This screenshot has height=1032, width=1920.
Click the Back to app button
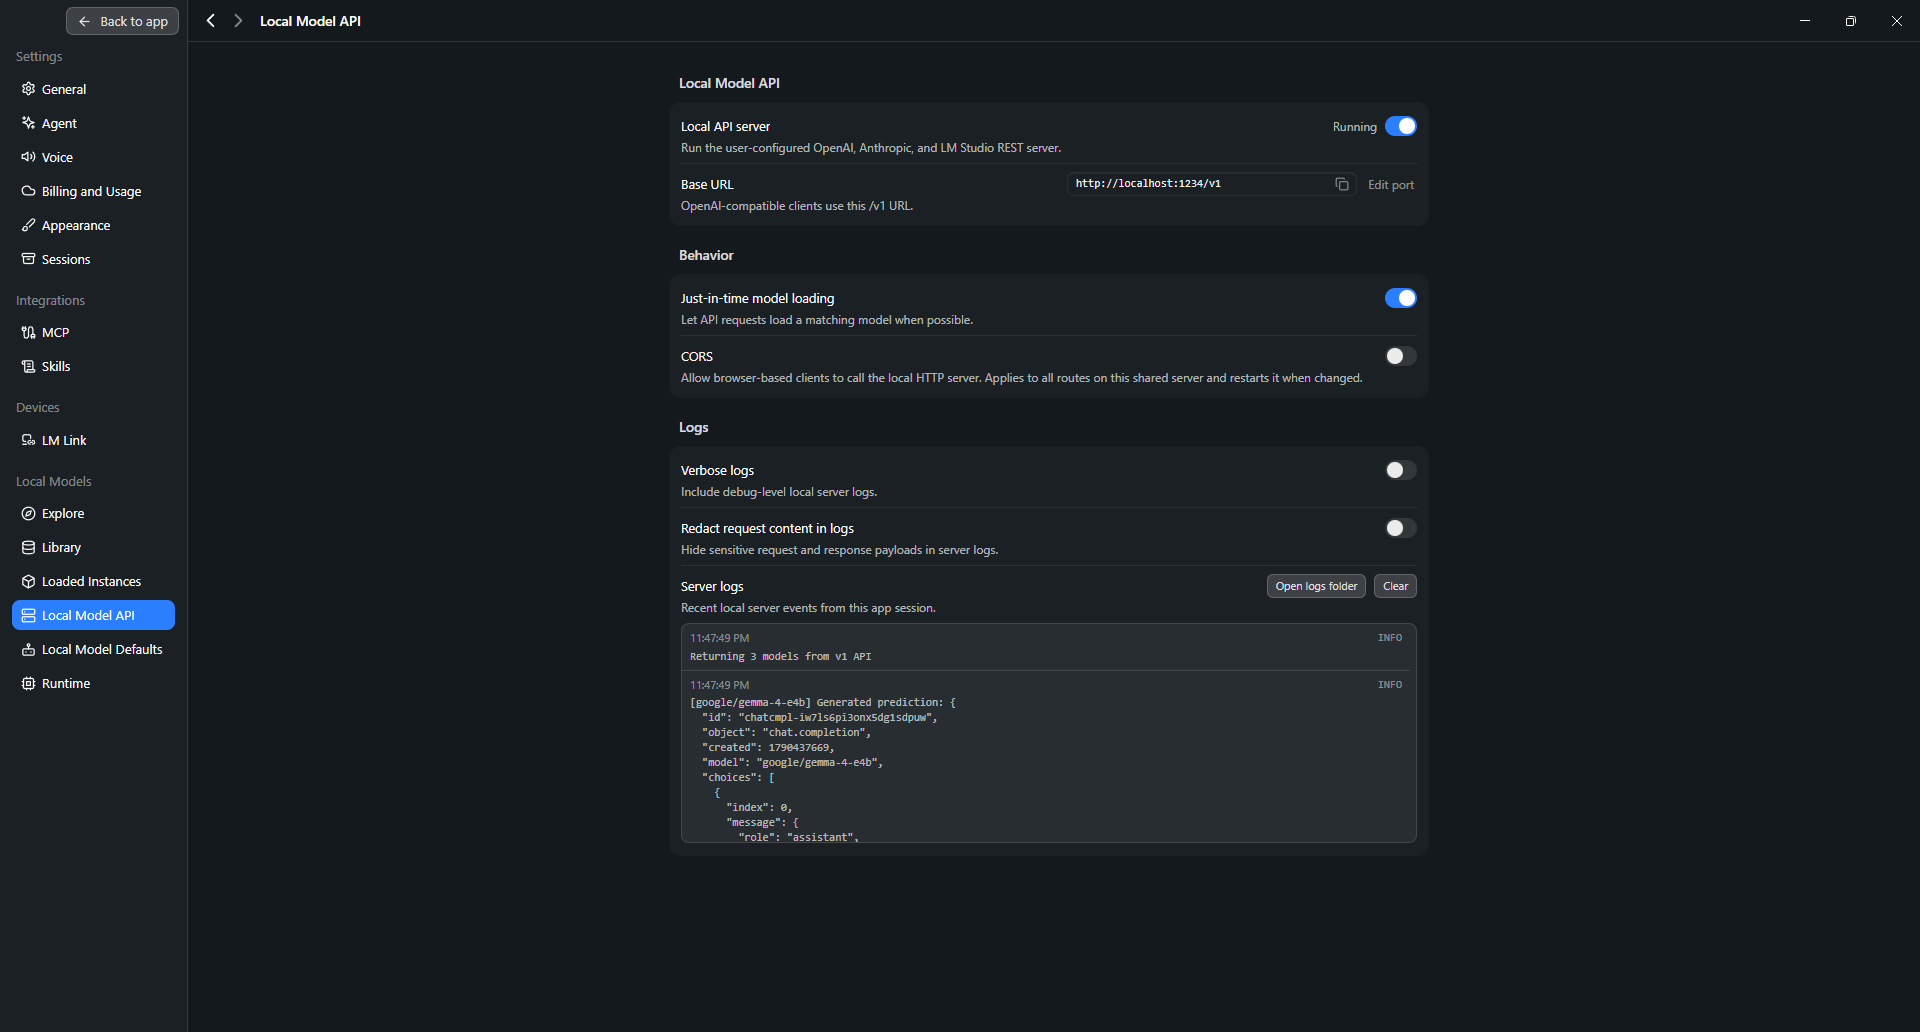pyautogui.click(x=122, y=21)
